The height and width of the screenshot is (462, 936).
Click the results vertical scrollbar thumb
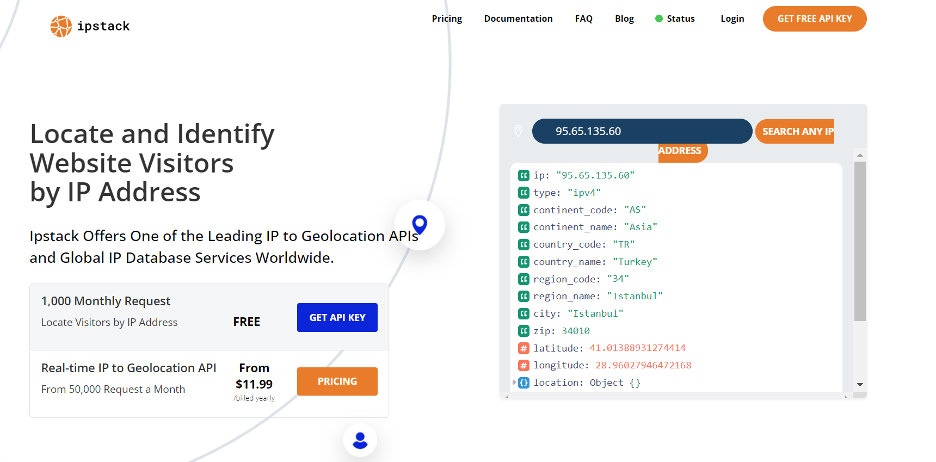860,241
